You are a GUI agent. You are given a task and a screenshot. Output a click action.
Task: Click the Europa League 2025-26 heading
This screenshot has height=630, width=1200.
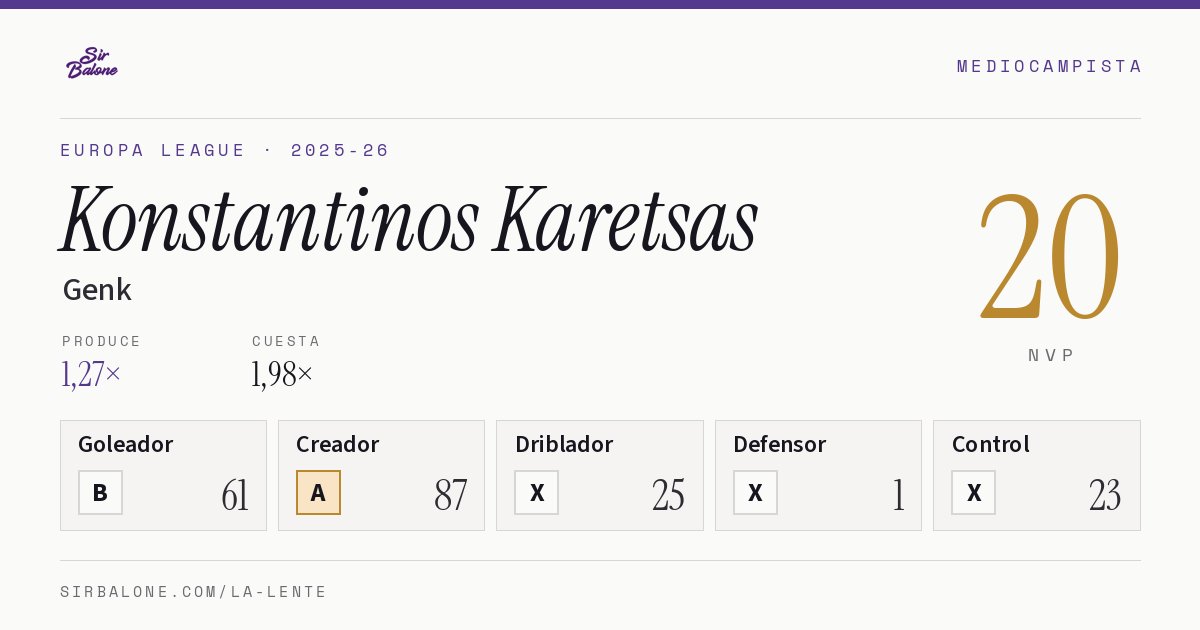(225, 150)
